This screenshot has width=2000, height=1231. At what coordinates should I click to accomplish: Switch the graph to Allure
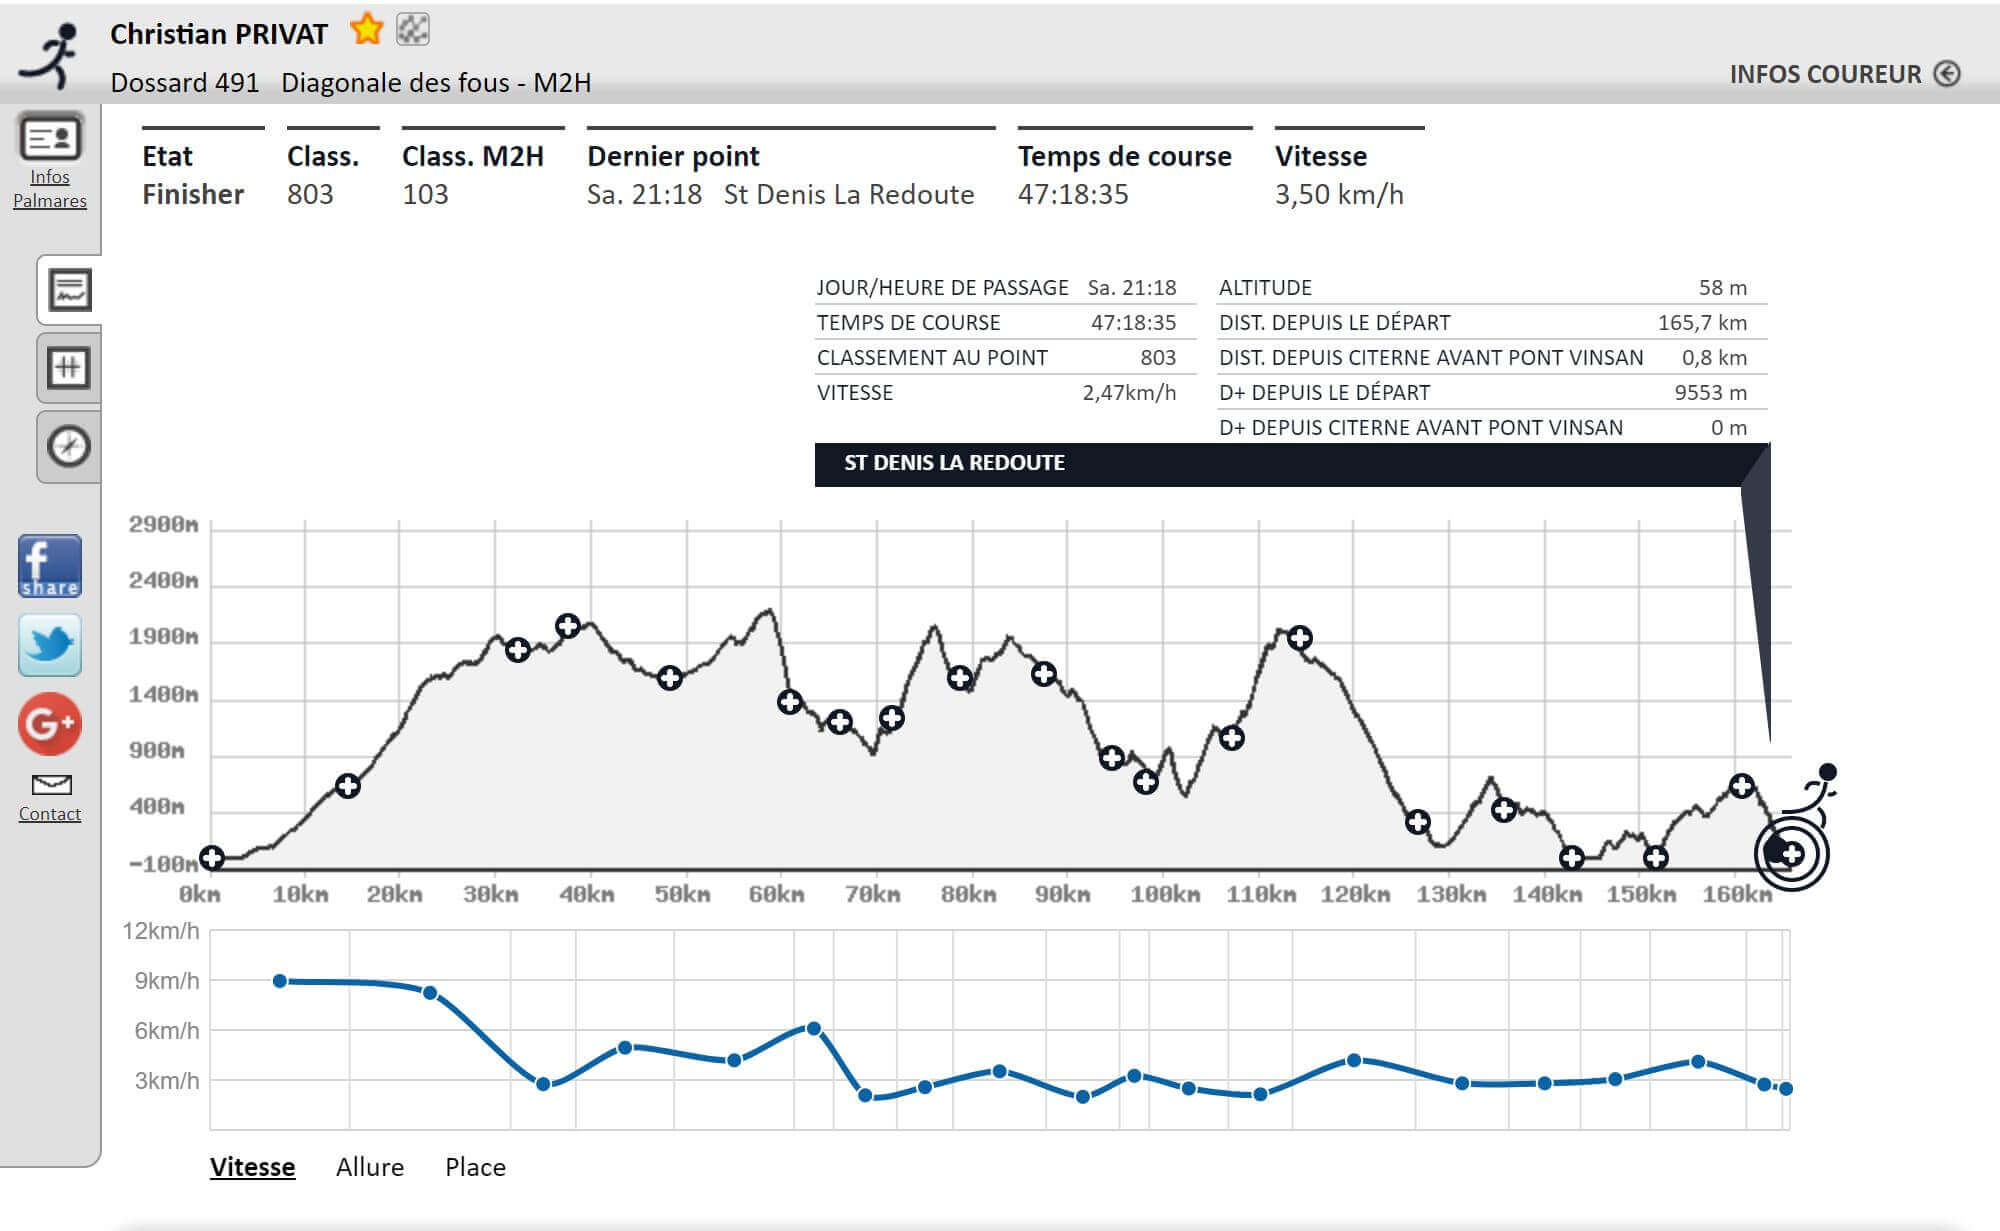pos(370,1167)
